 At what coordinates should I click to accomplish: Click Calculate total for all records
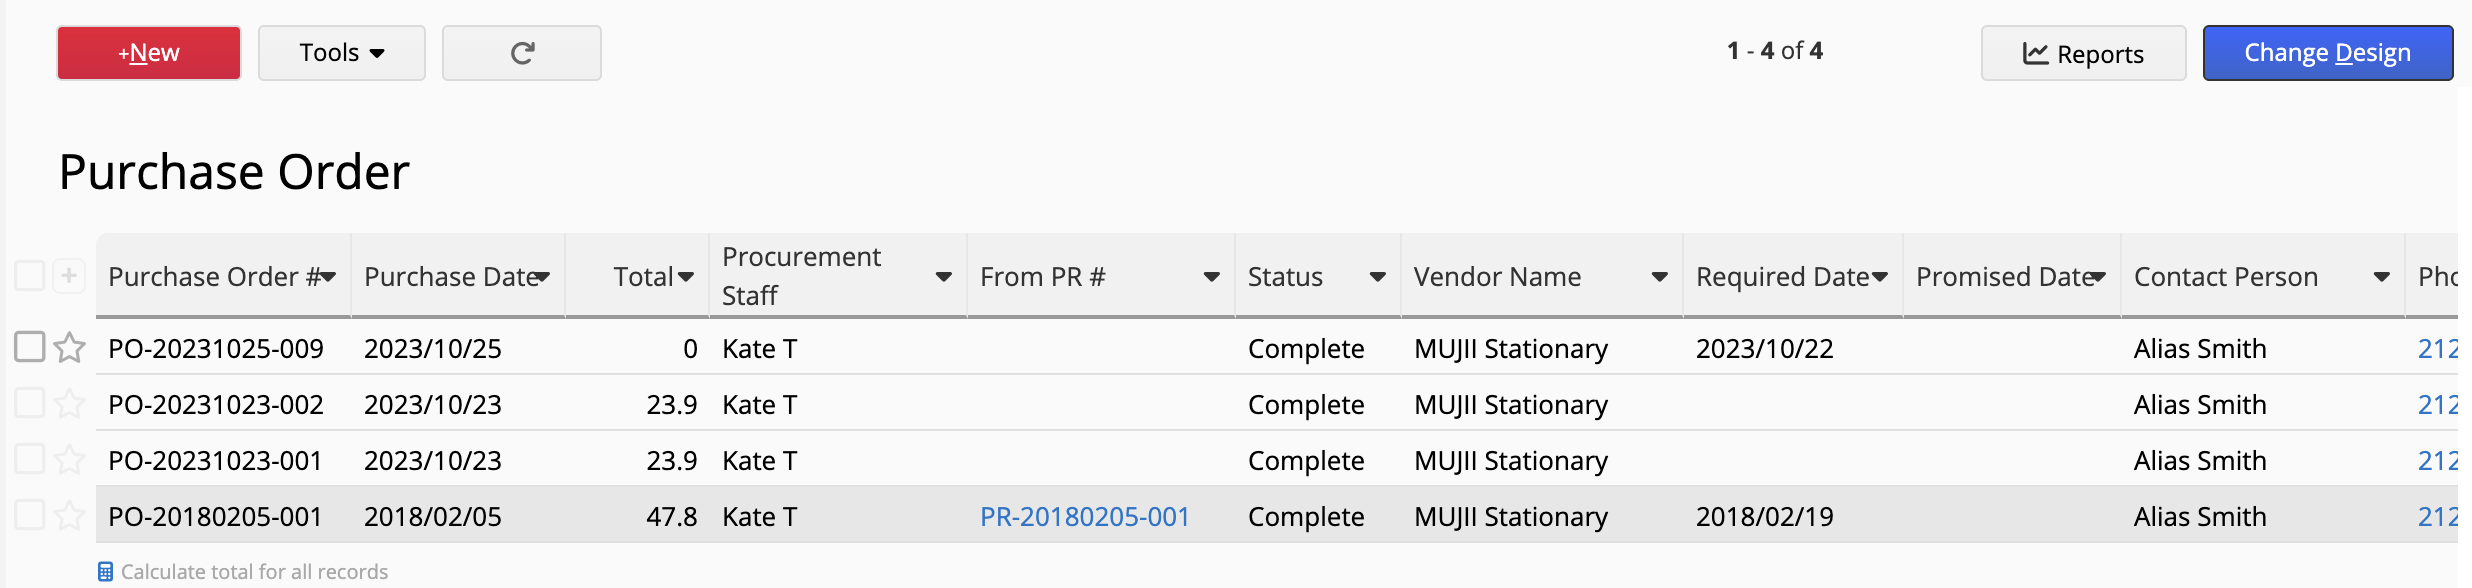click(254, 572)
